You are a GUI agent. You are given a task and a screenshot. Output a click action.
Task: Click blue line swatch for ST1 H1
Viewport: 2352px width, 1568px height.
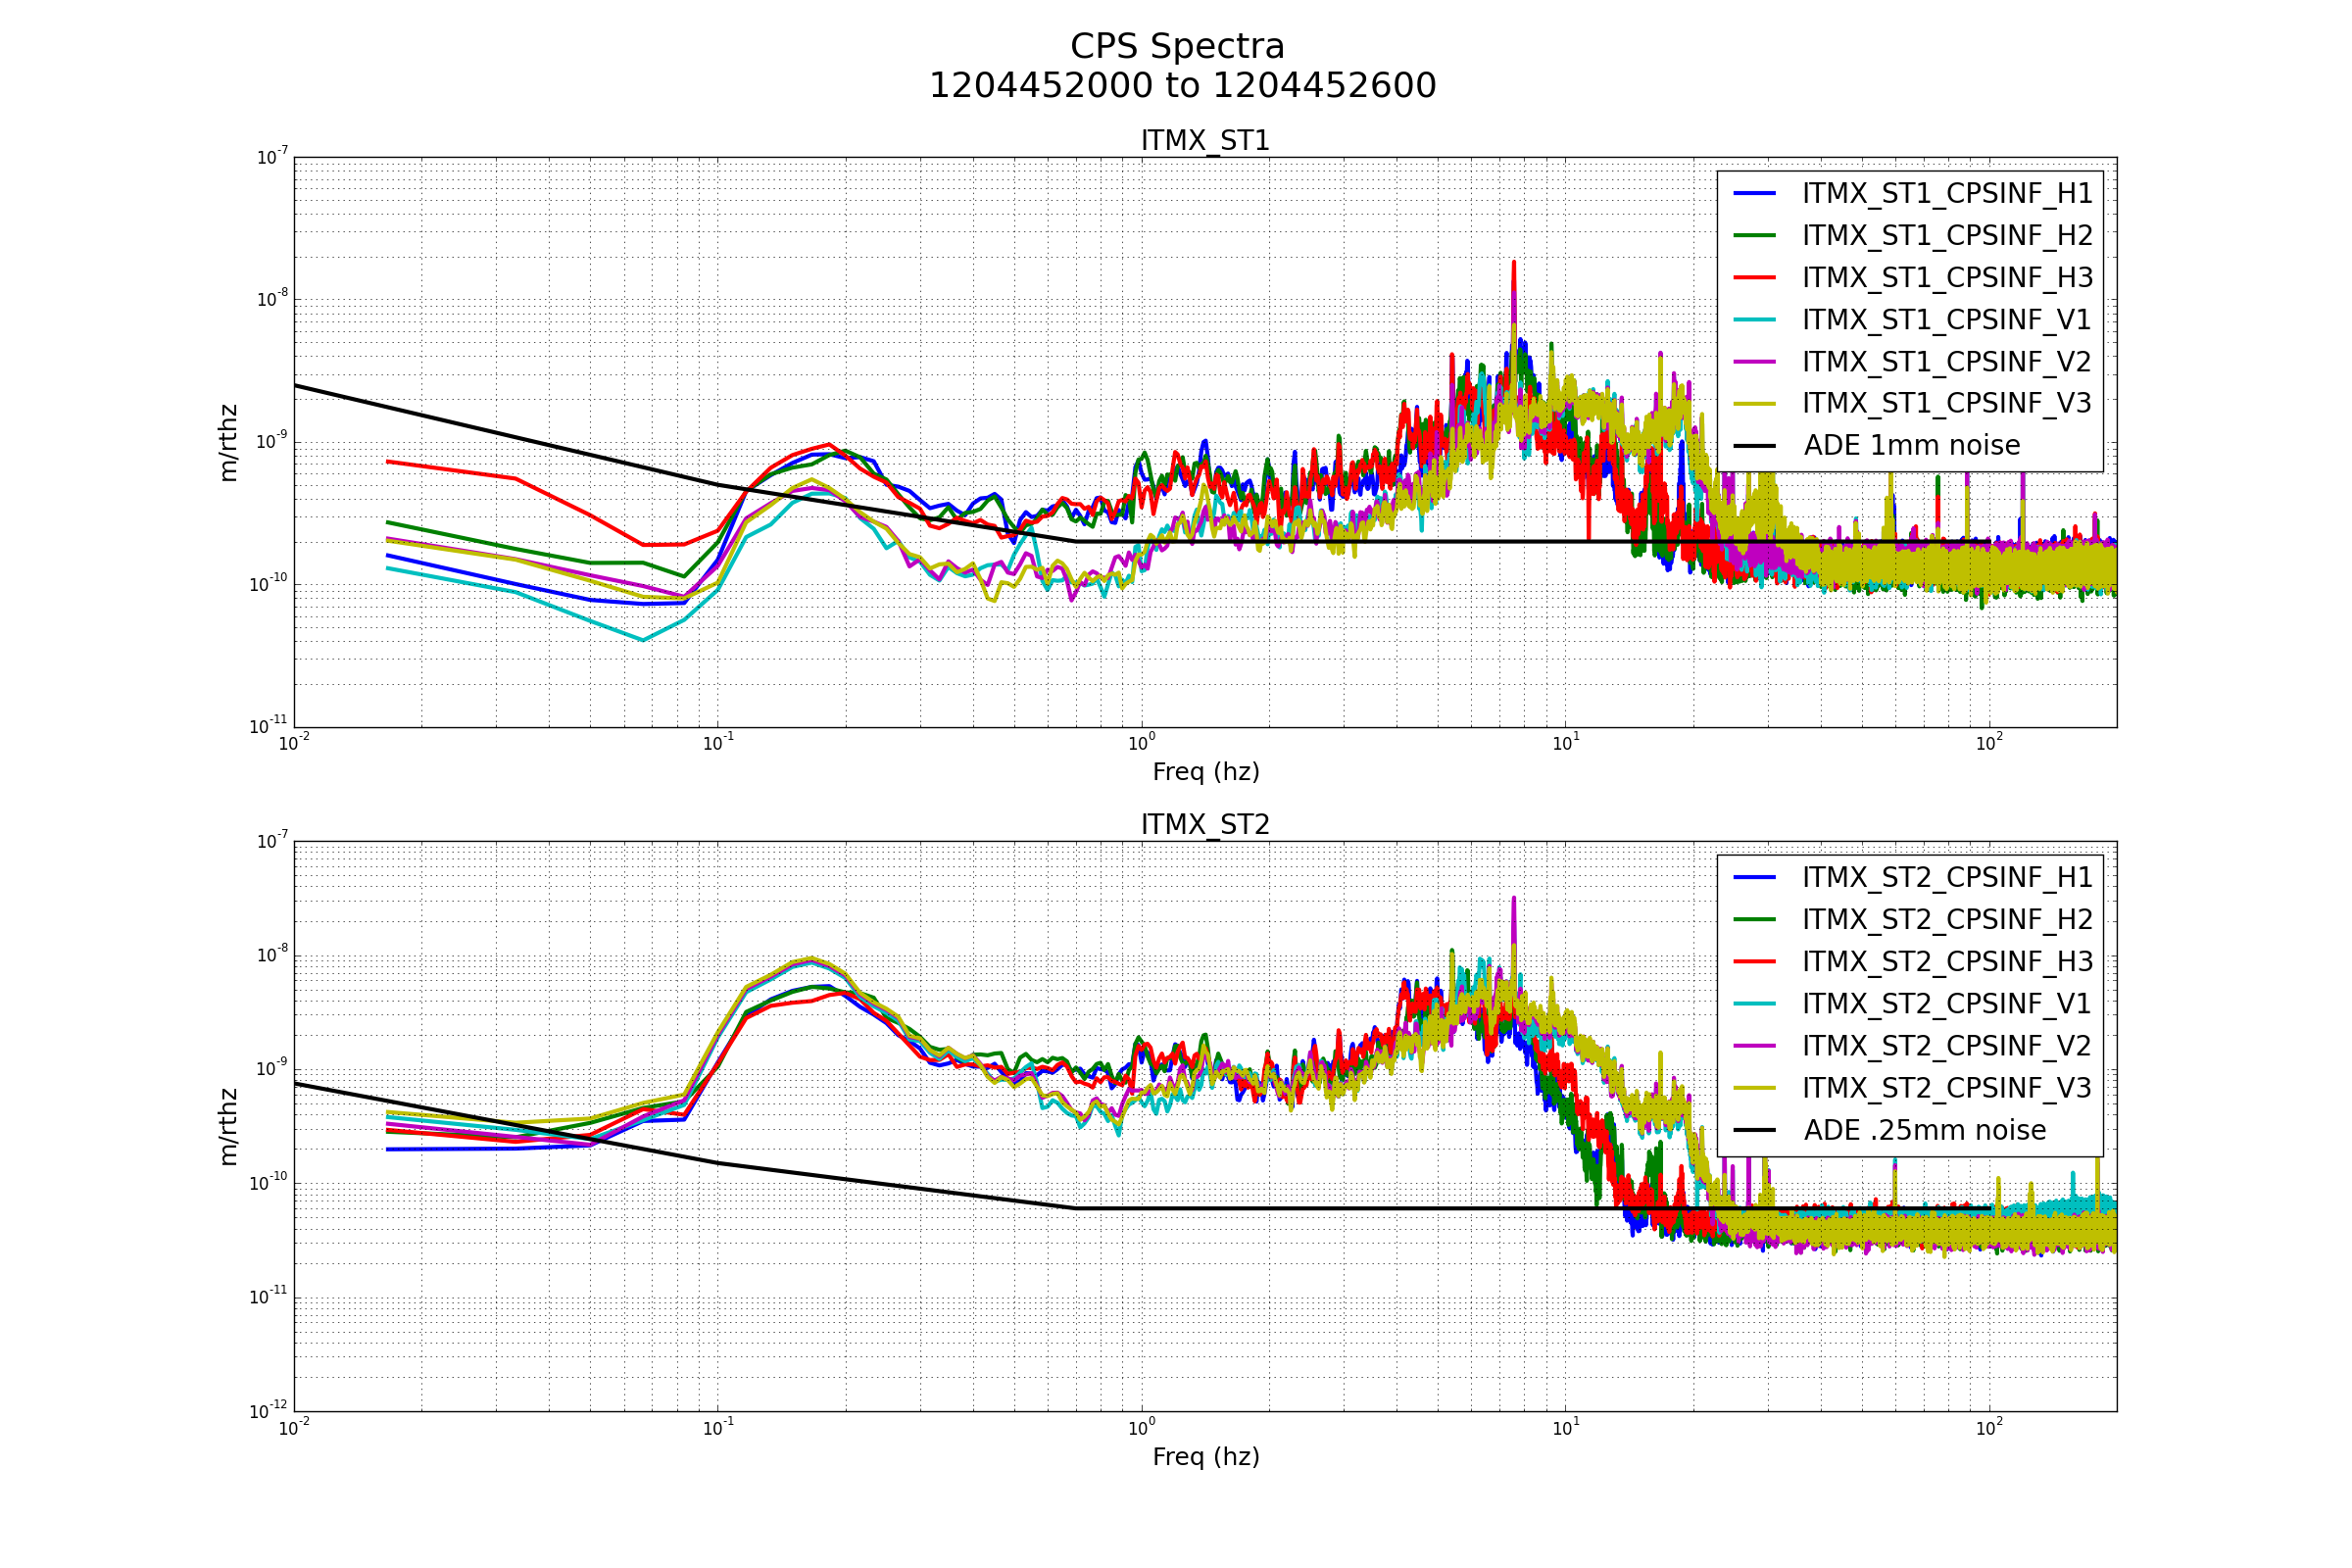point(1754,193)
